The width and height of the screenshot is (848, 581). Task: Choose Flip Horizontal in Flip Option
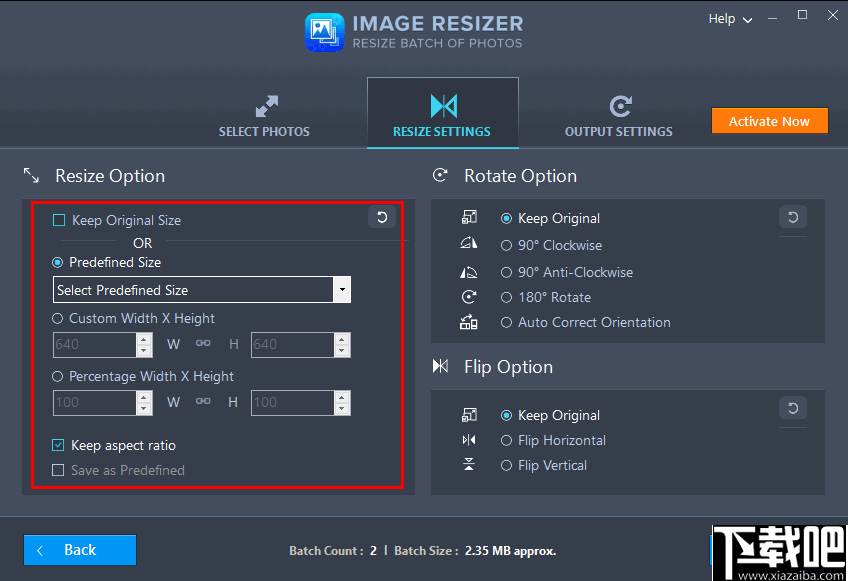pos(506,440)
